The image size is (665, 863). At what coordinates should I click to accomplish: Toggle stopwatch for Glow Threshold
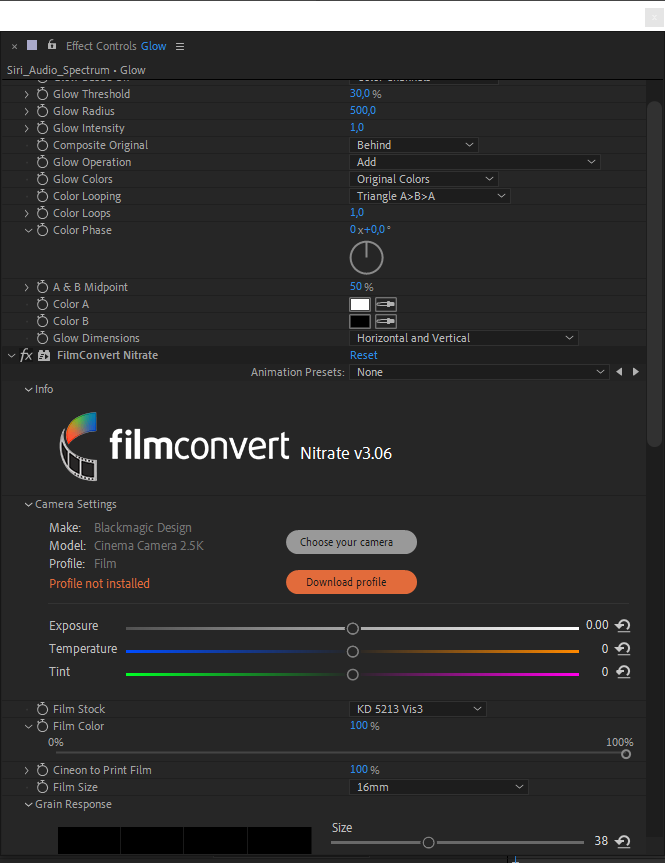click(x=42, y=94)
